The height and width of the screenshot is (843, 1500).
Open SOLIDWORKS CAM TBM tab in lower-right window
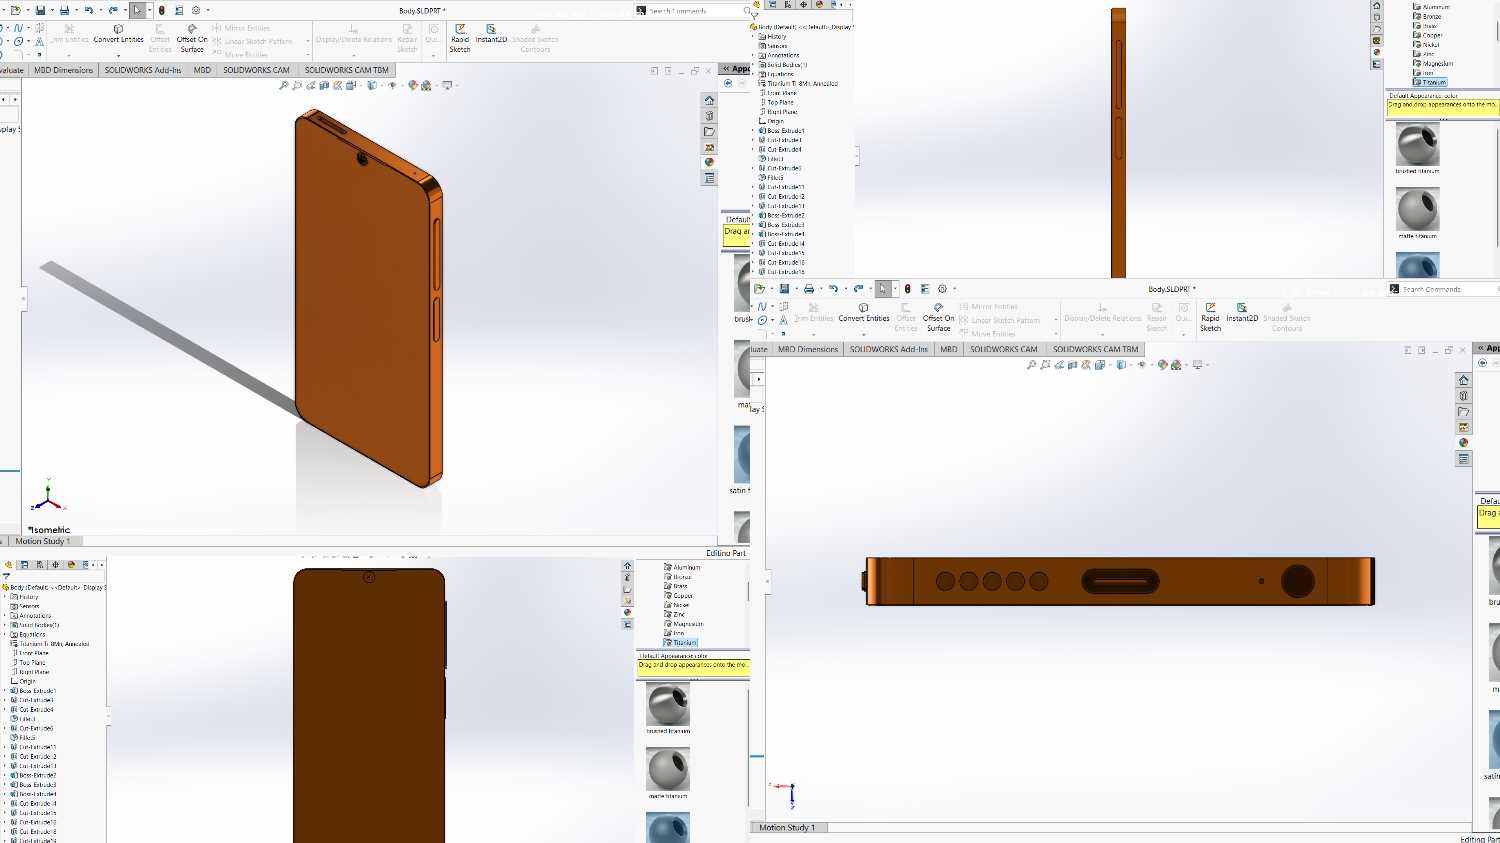[1095, 349]
